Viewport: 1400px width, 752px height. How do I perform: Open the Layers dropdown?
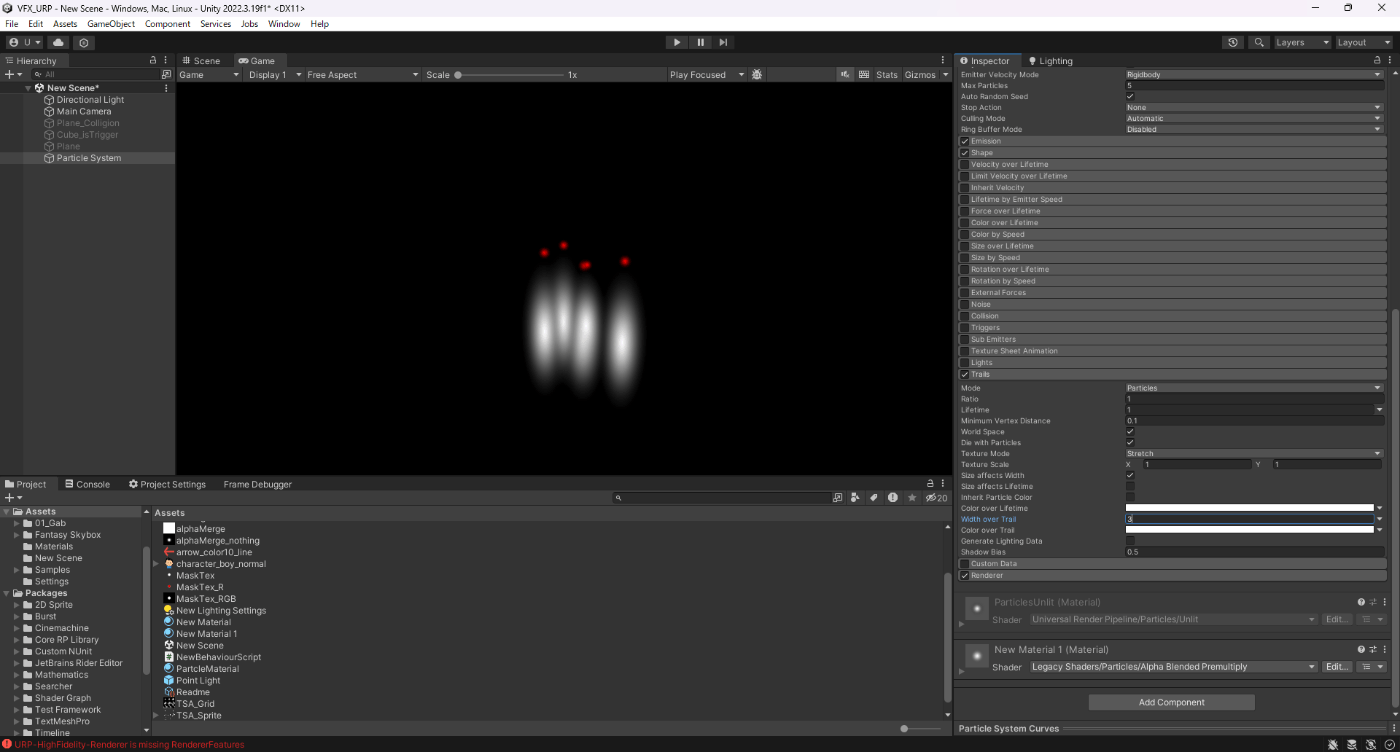1302,43
